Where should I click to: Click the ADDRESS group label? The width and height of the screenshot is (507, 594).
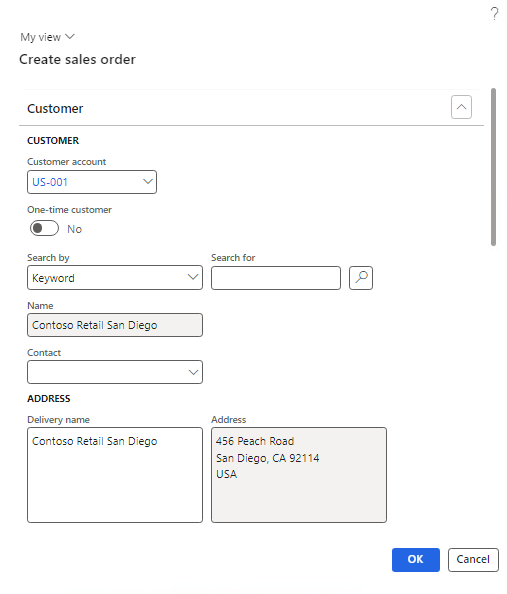click(x=49, y=399)
